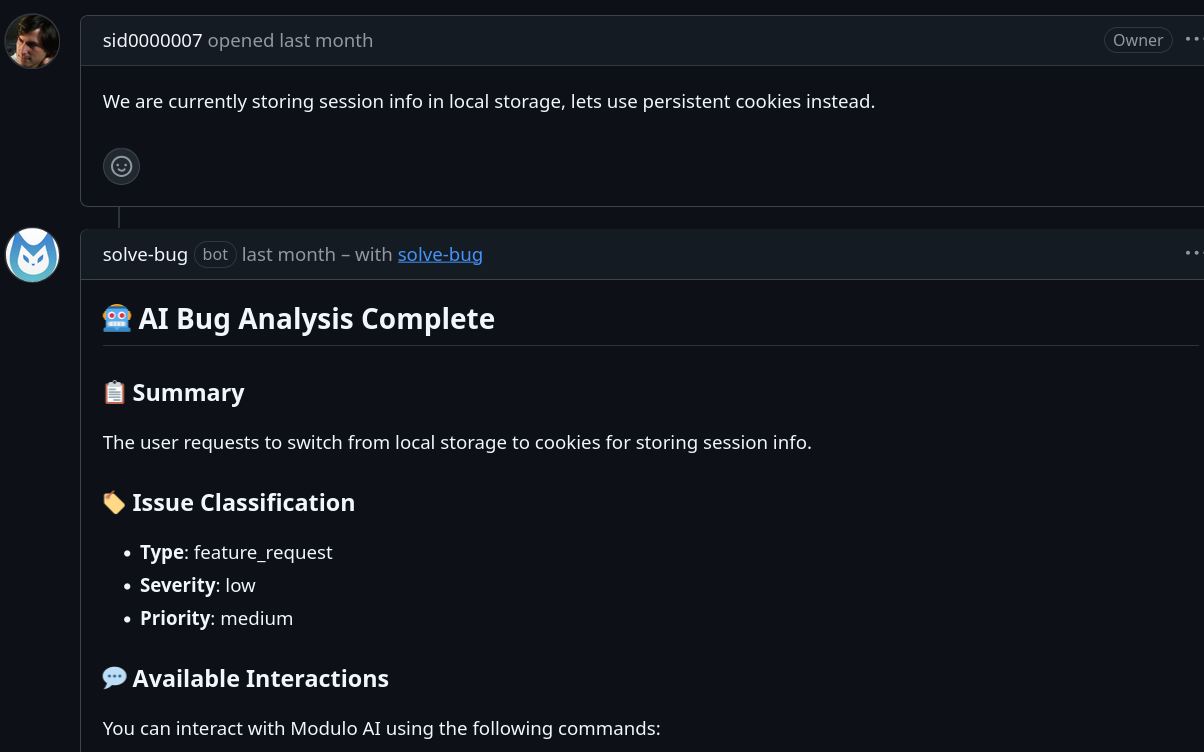The height and width of the screenshot is (752, 1204).
Task: Click the Summary section heading
Action: (188, 392)
